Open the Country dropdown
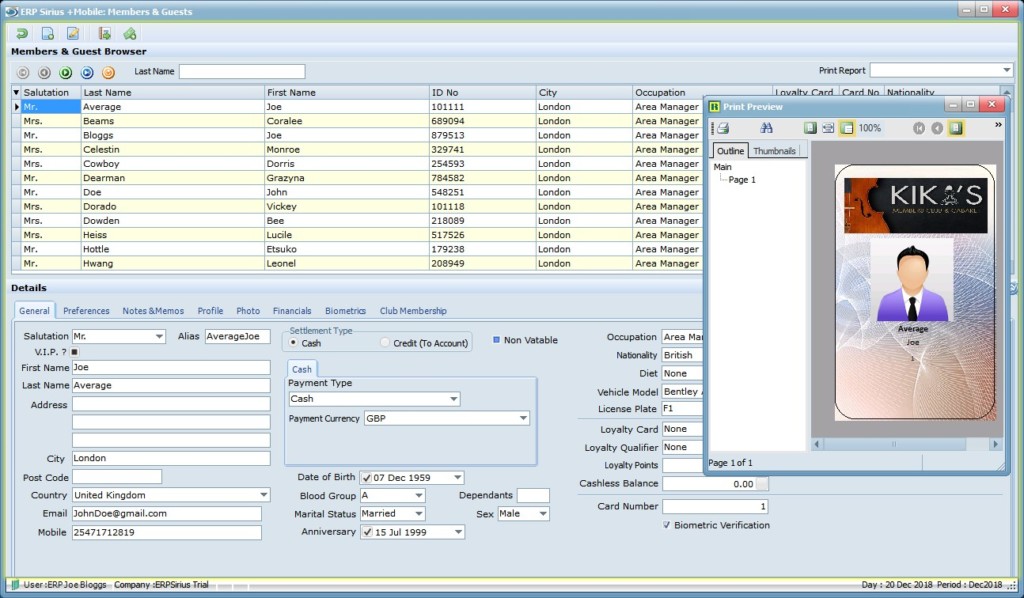This screenshot has width=1024, height=598. (263, 495)
